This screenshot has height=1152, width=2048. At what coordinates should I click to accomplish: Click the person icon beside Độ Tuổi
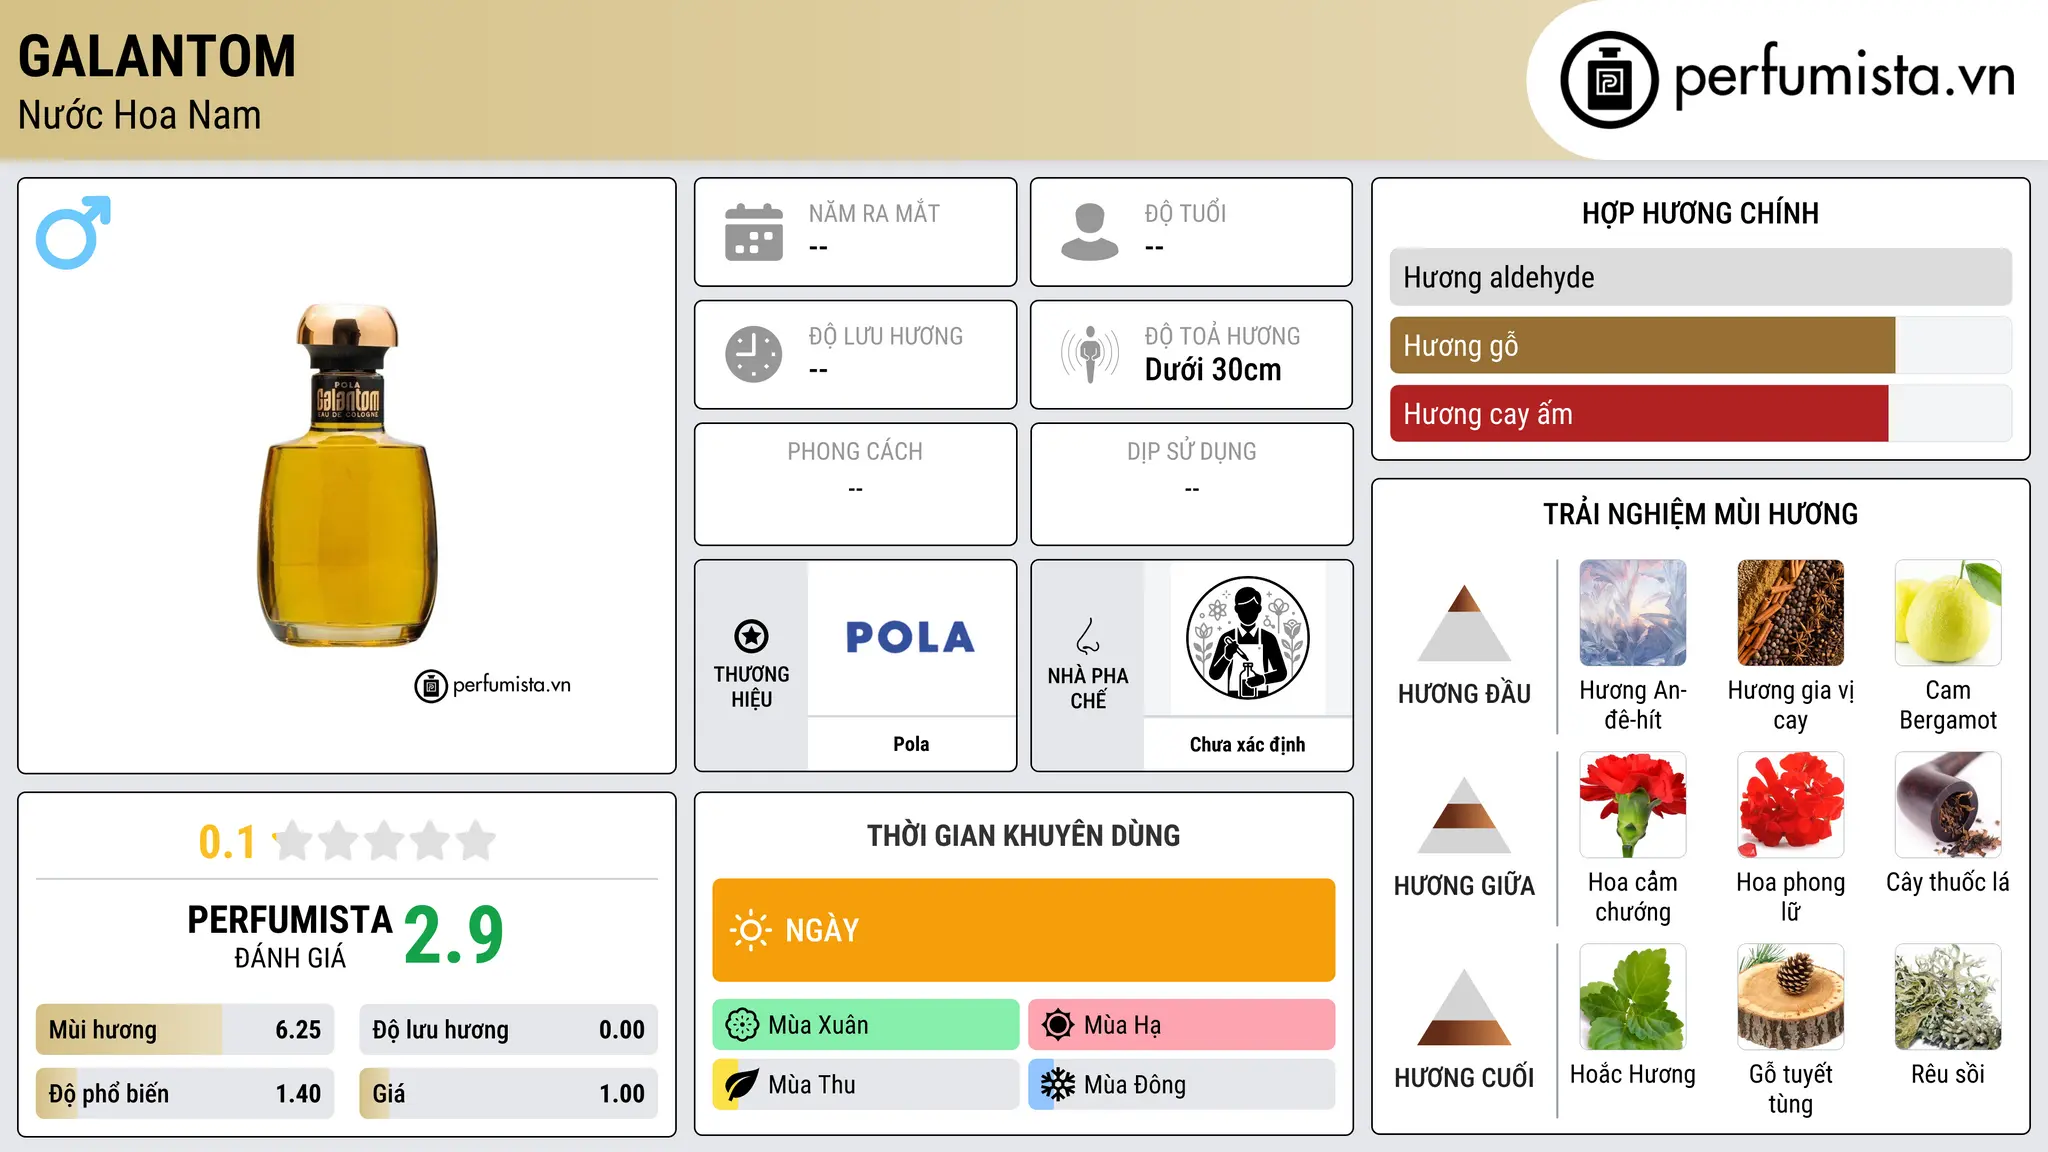1090,232
